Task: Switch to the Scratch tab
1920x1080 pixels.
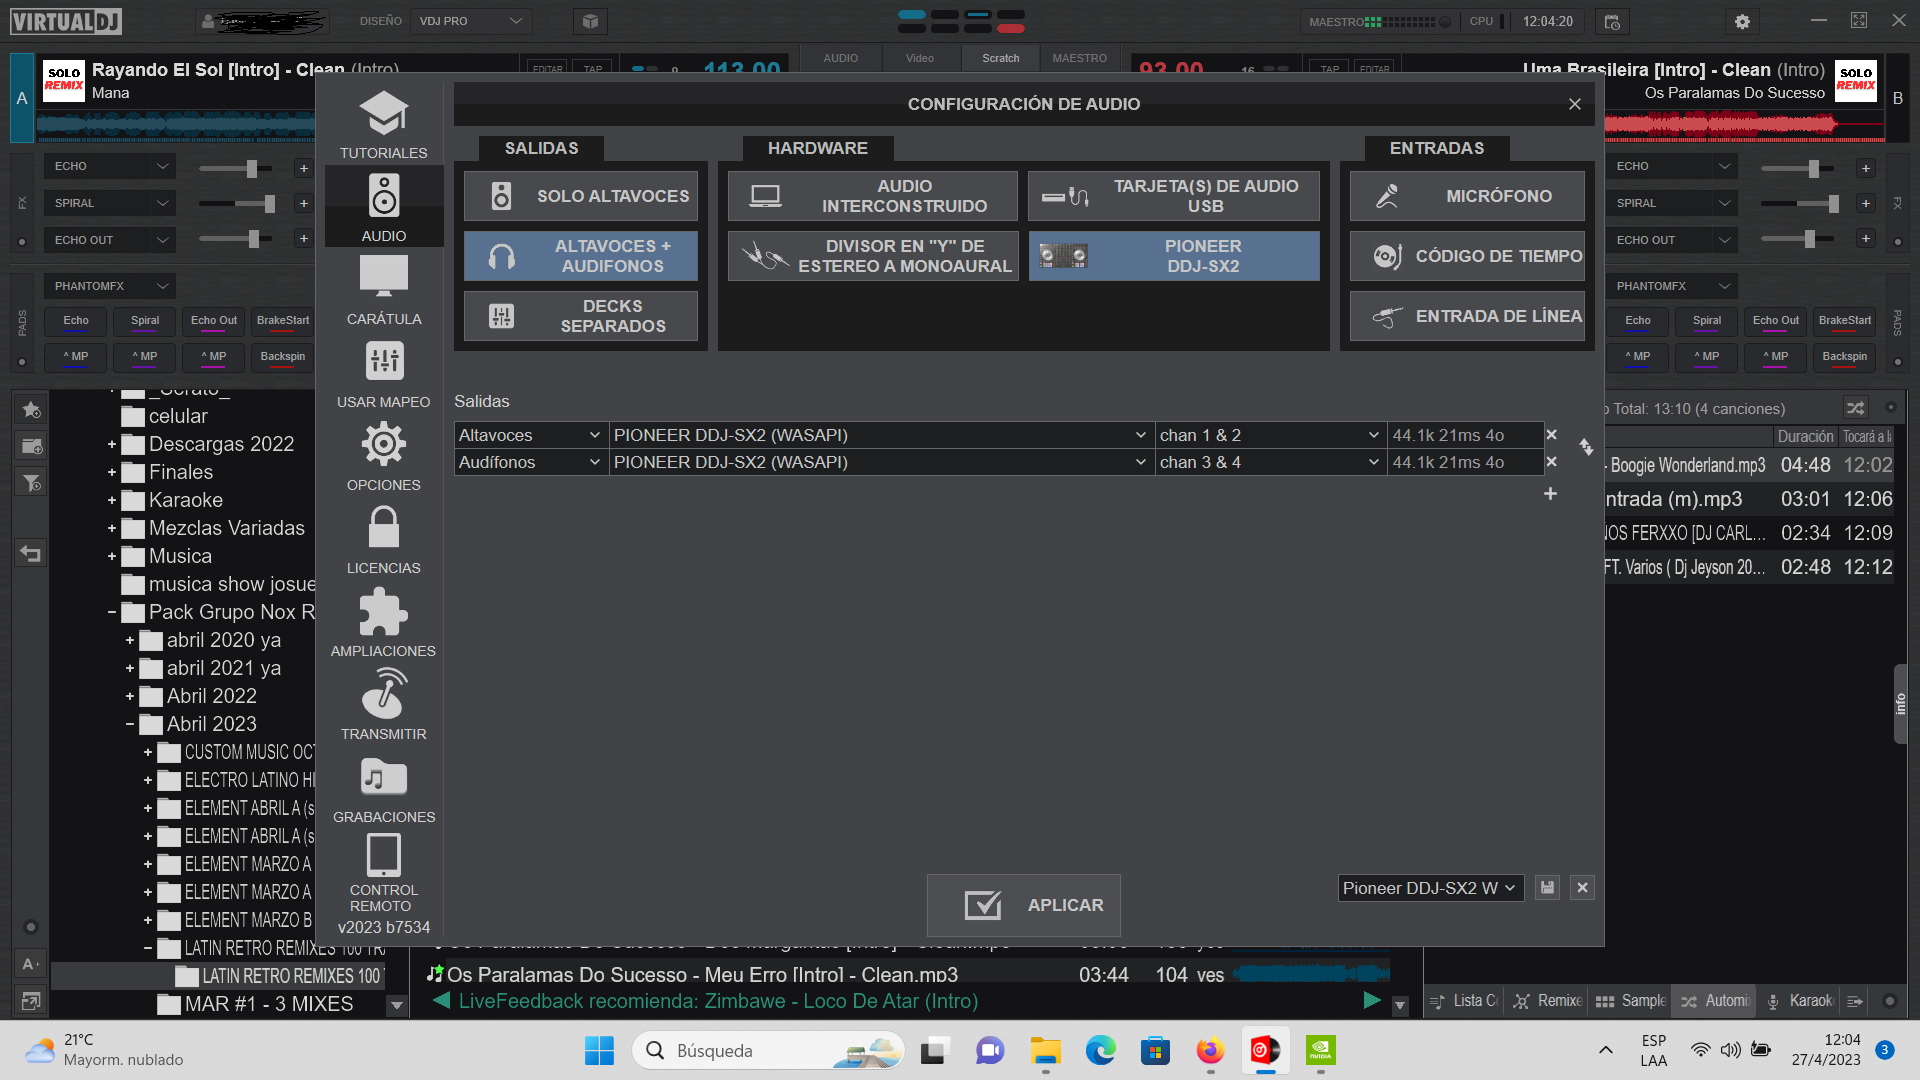Action: [x=1000, y=58]
